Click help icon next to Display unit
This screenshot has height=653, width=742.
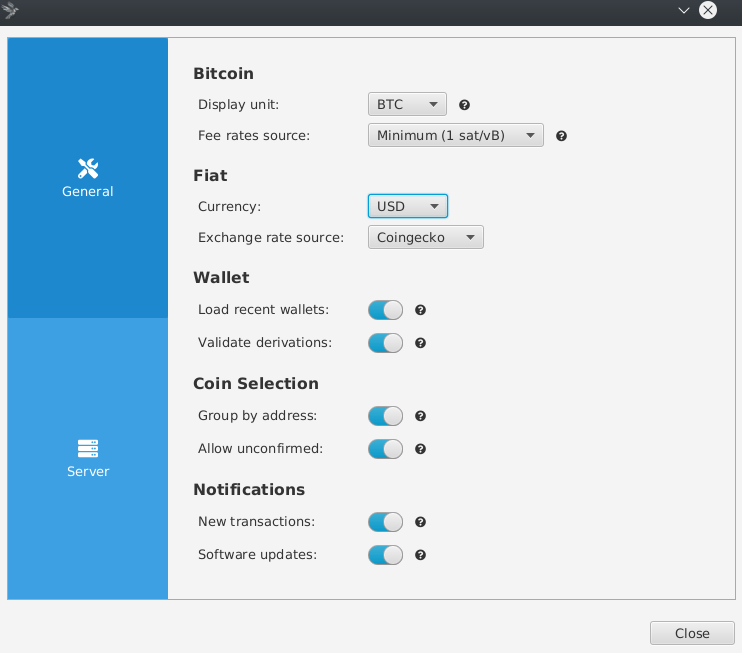[464, 105]
